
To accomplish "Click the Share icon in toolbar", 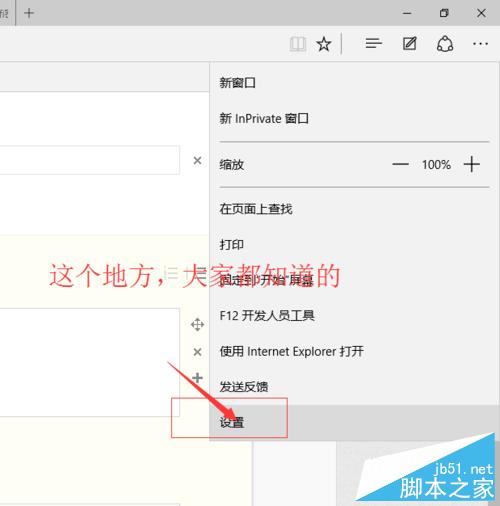I will (x=445, y=44).
